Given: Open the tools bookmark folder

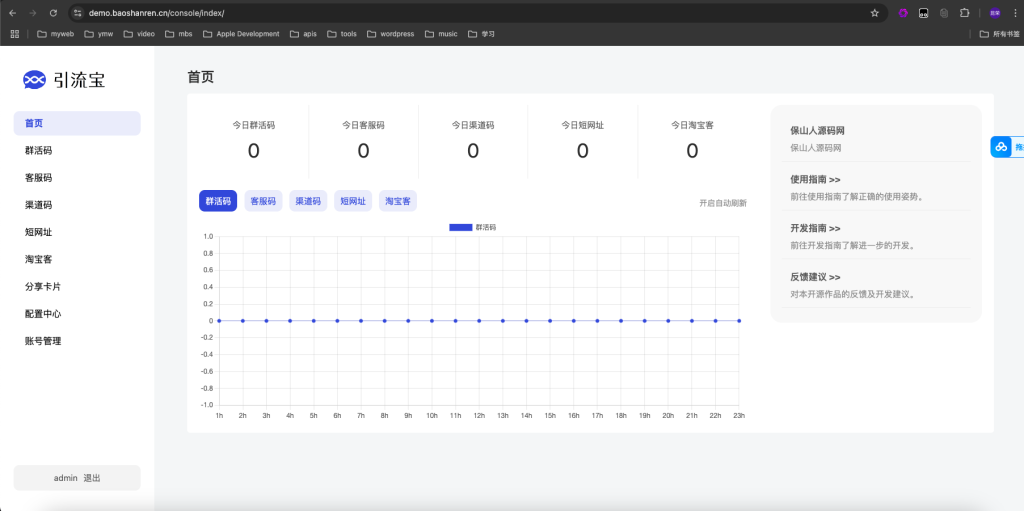Looking at the screenshot, I should pyautogui.click(x=342, y=34).
